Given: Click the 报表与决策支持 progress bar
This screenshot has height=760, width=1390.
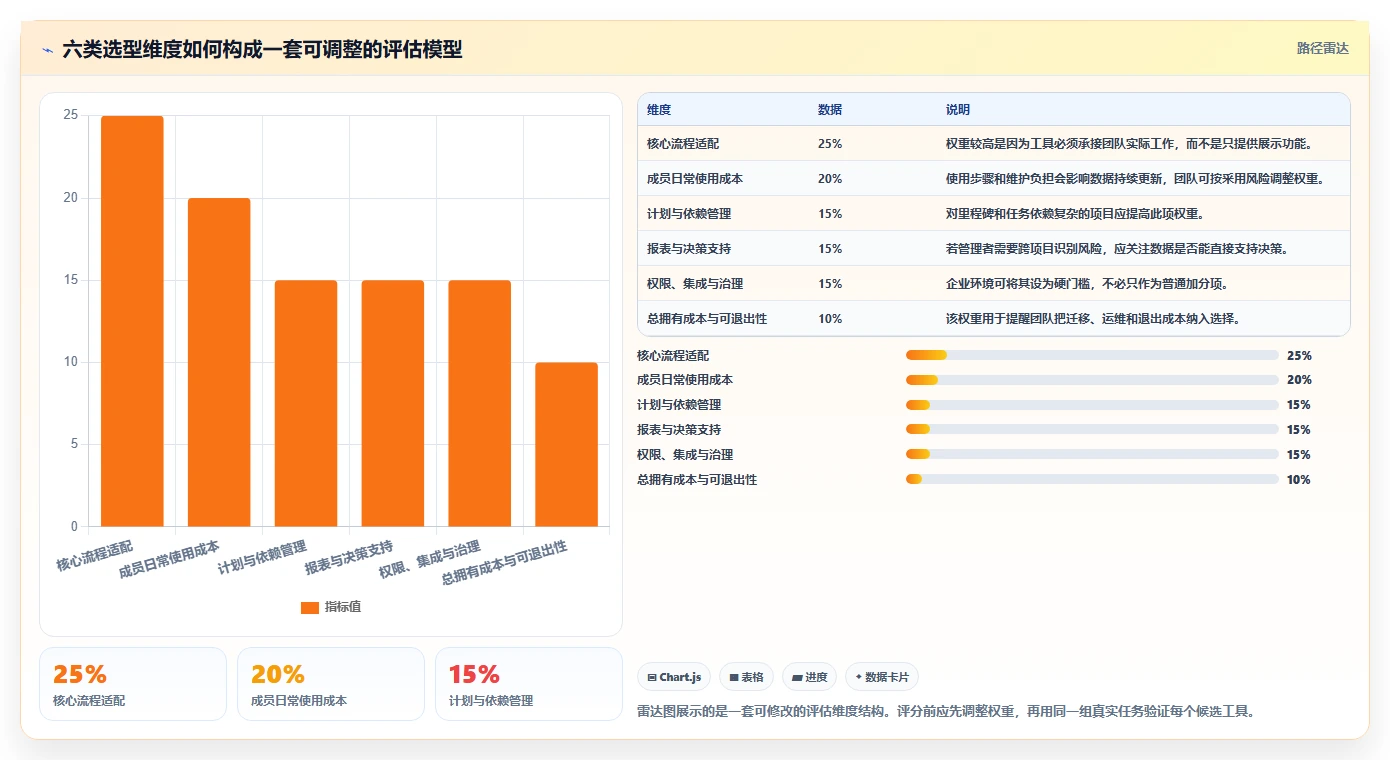Looking at the screenshot, I should tap(1092, 430).
